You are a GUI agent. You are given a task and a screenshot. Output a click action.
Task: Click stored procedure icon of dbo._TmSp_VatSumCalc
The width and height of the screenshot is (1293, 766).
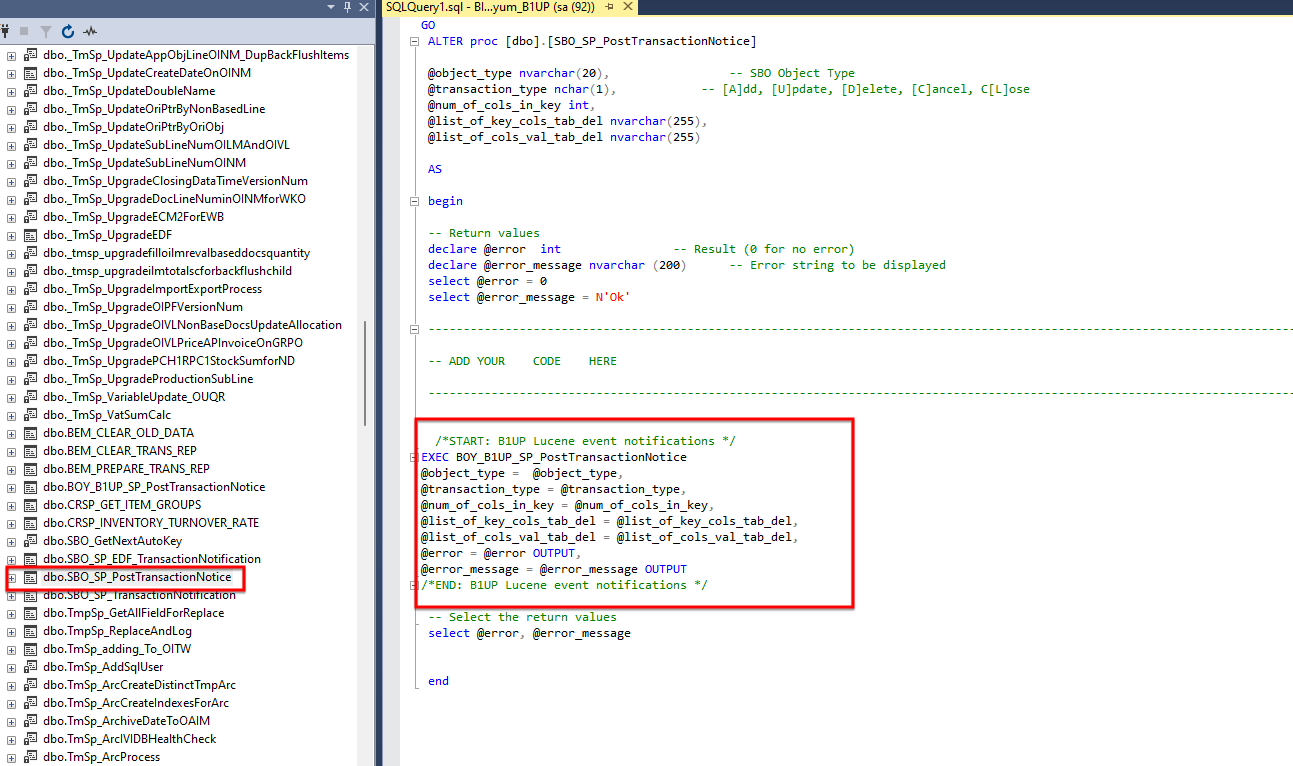(31, 415)
